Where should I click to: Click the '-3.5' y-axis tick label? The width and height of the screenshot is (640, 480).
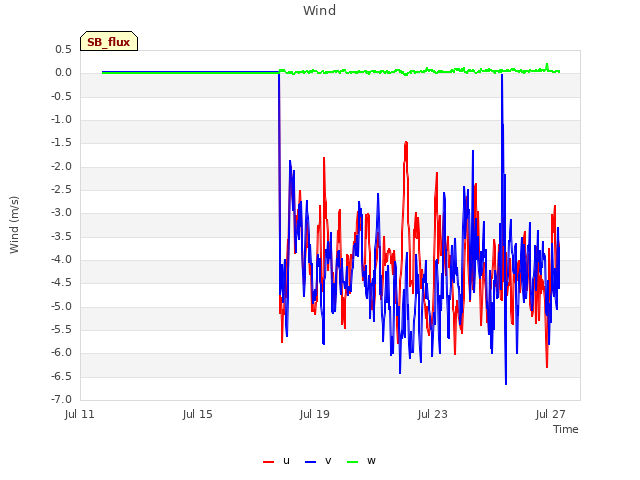pos(61,236)
